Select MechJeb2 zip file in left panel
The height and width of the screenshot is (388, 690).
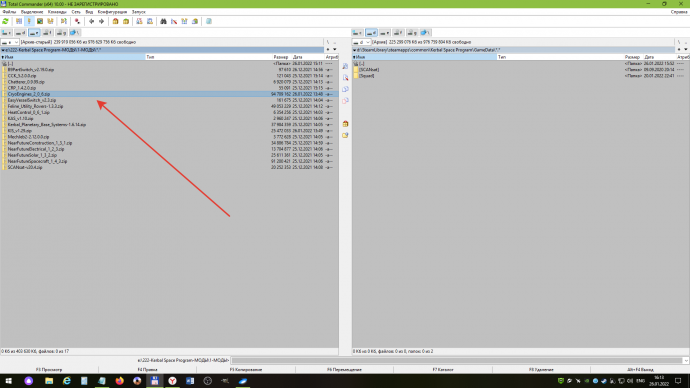[169, 137]
